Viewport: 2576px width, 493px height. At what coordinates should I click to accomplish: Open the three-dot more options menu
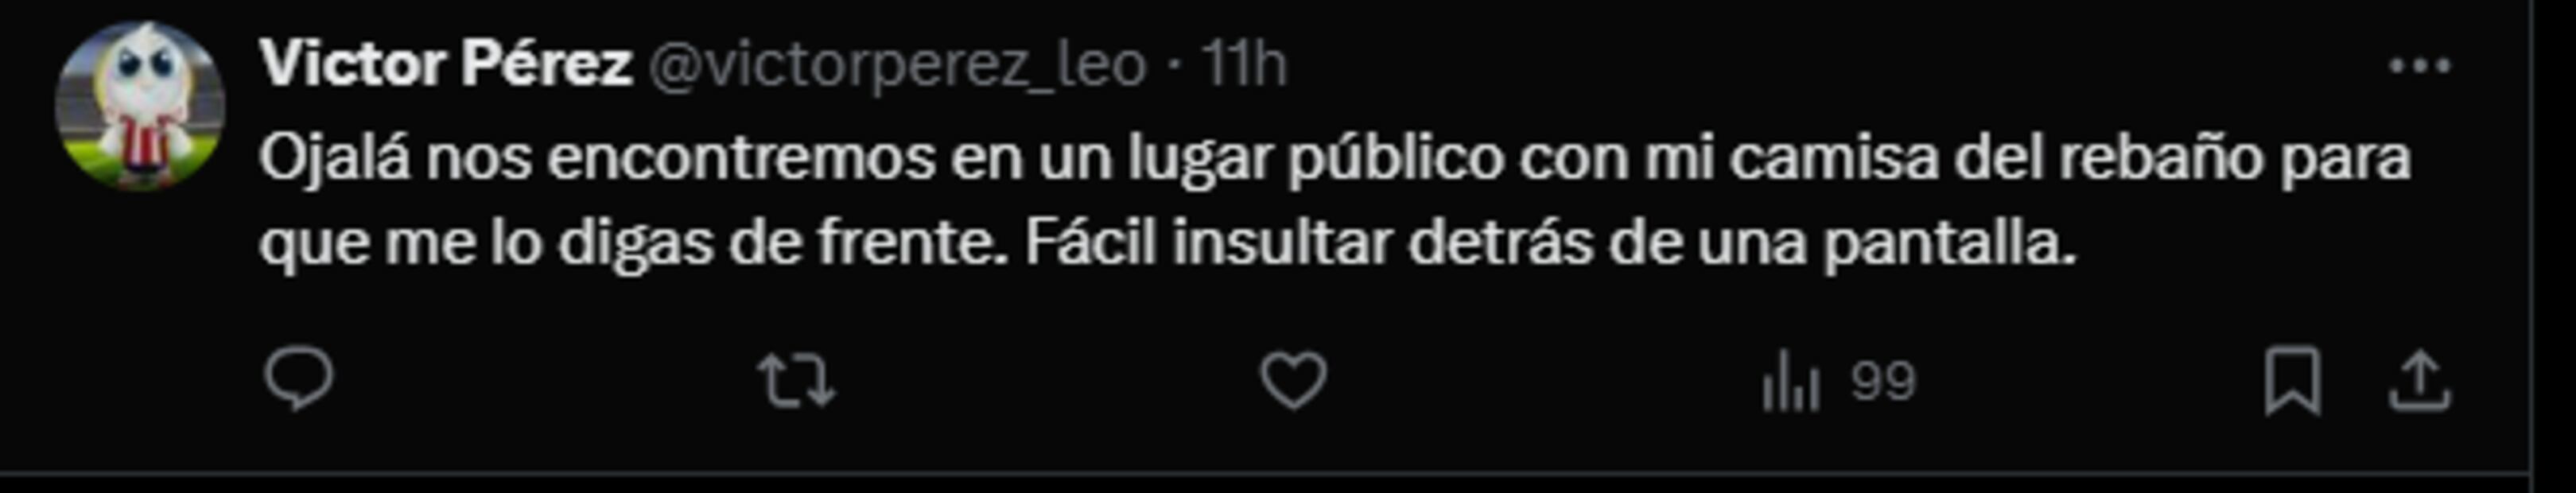coord(2419,66)
